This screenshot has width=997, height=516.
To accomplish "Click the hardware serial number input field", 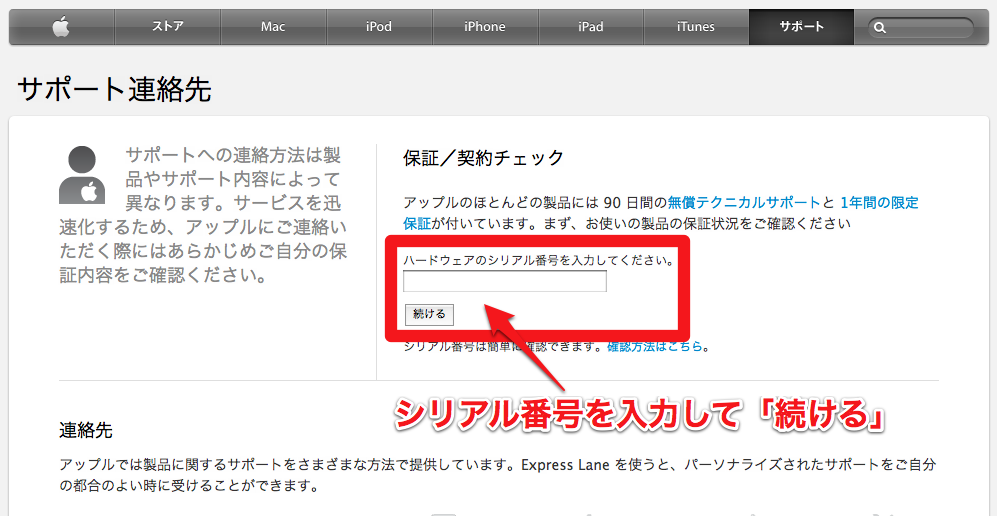I will (x=505, y=281).
